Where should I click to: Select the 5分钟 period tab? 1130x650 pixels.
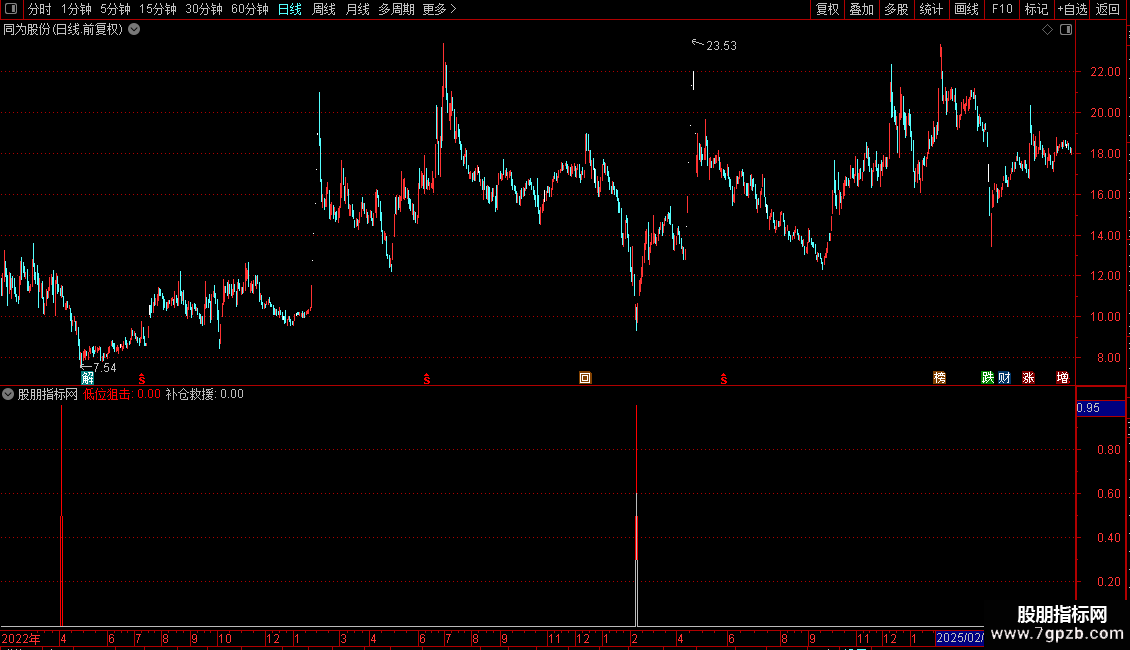pyautogui.click(x=115, y=9)
